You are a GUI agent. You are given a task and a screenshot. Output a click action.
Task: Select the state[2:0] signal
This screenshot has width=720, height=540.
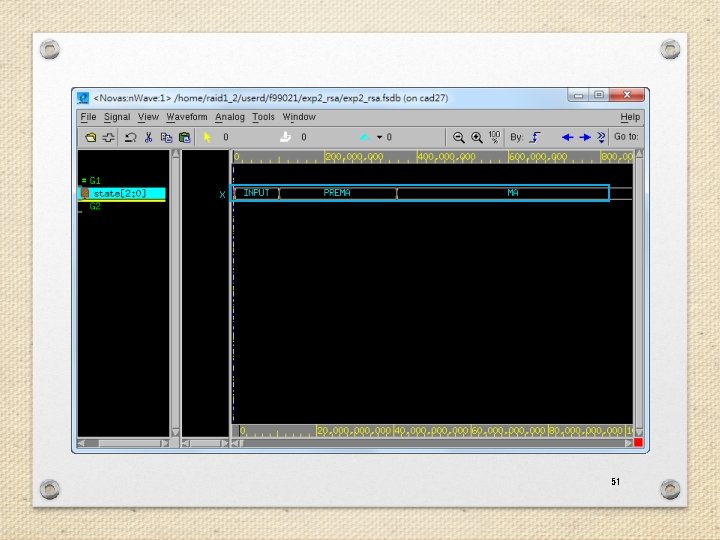[121, 193]
